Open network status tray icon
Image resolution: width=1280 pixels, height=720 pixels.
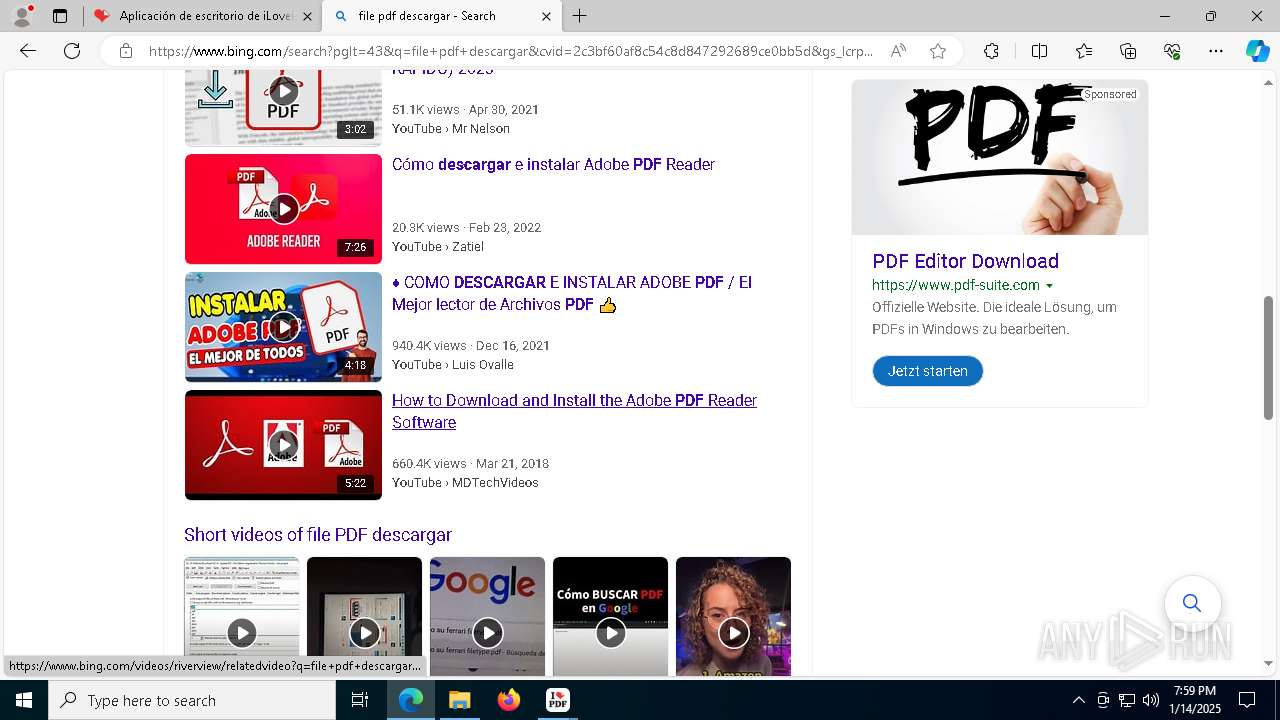1127,700
